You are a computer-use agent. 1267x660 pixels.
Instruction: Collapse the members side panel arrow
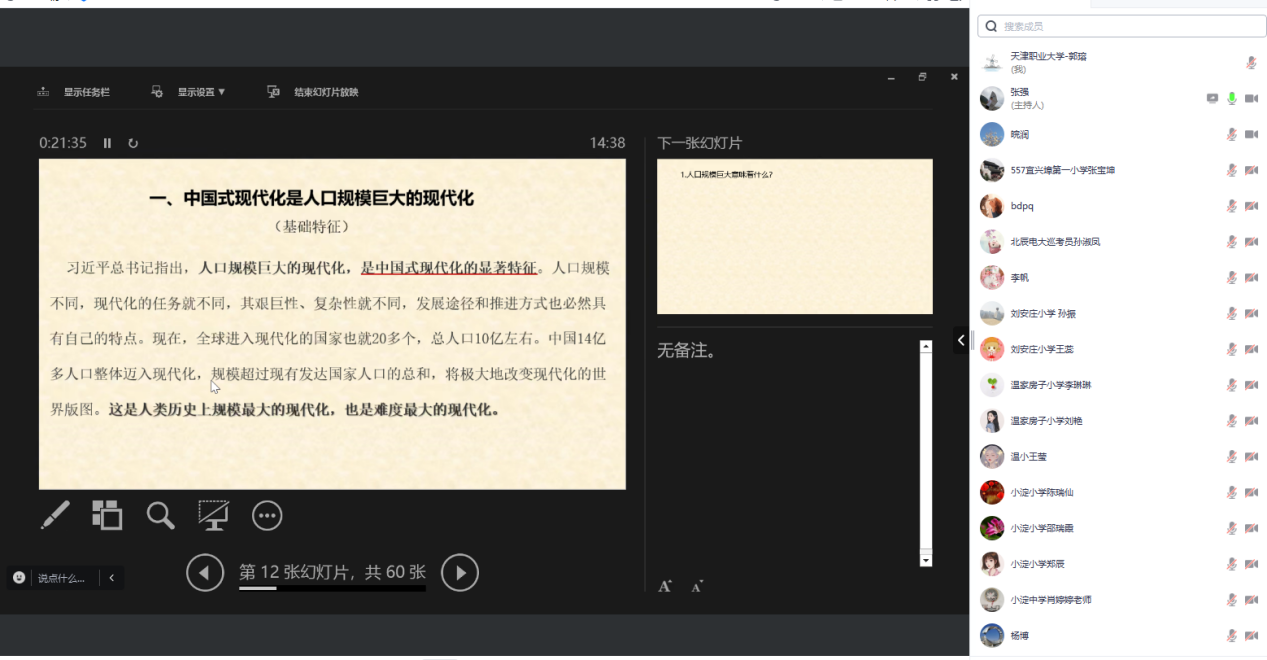(961, 340)
